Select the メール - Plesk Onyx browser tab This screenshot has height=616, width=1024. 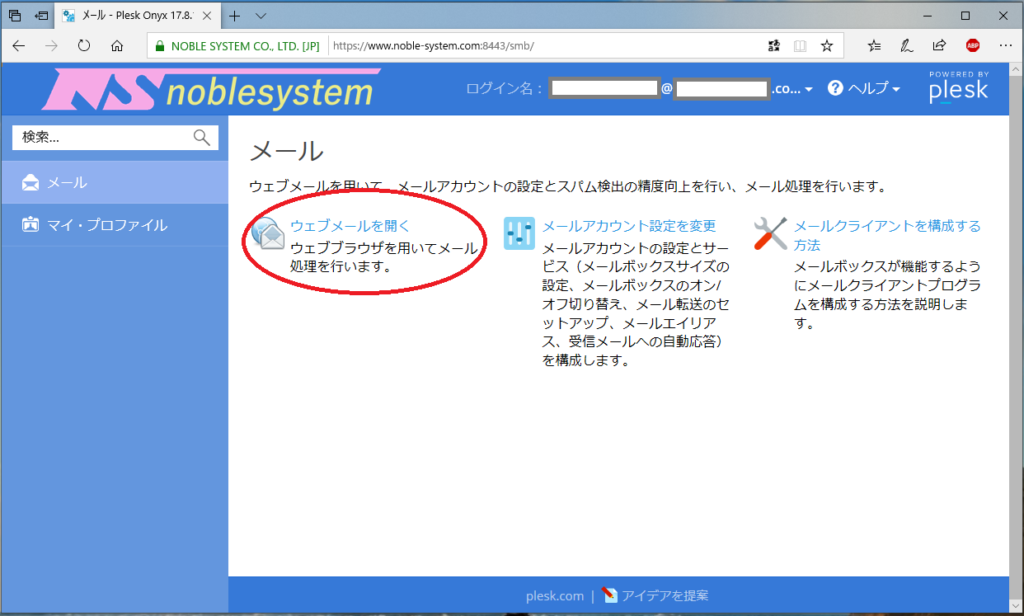(130, 16)
